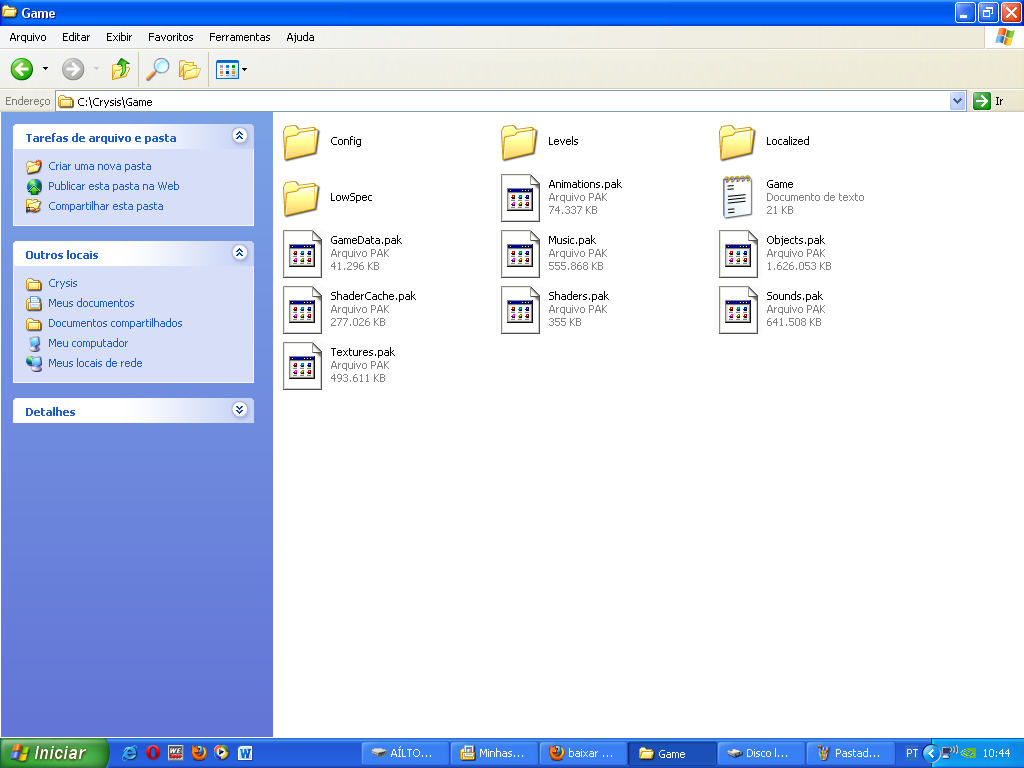Launch the WS program quick launch icon
This screenshot has height=768, width=1024.
click(176, 753)
